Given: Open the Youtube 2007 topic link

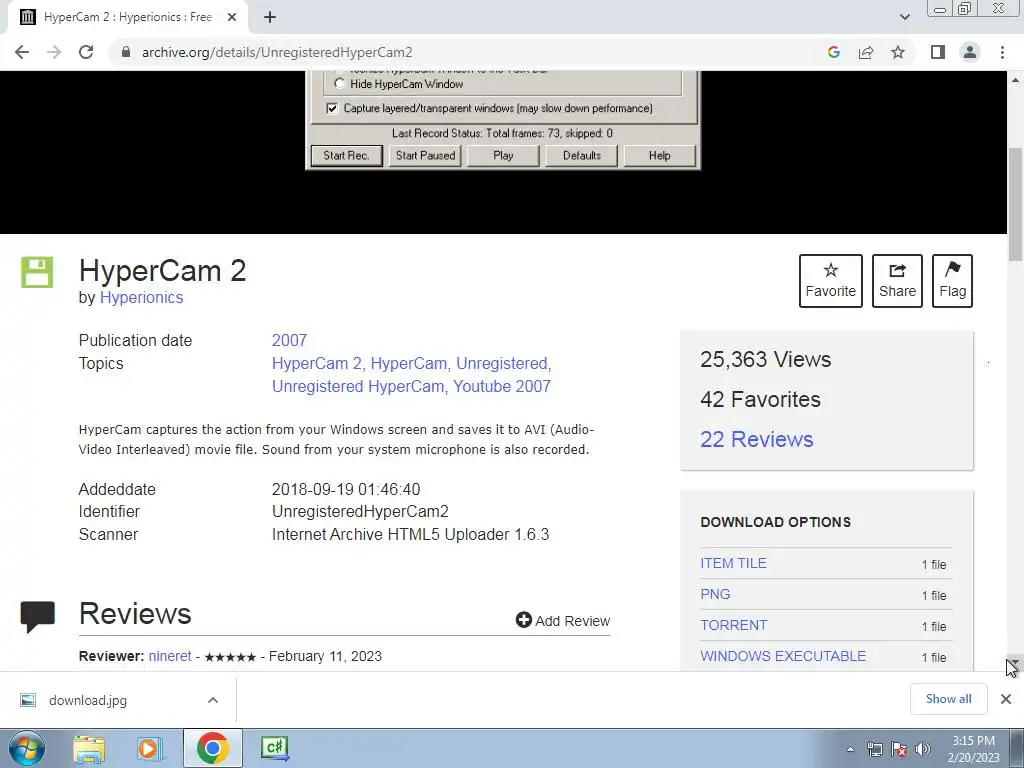Looking at the screenshot, I should pos(502,386).
